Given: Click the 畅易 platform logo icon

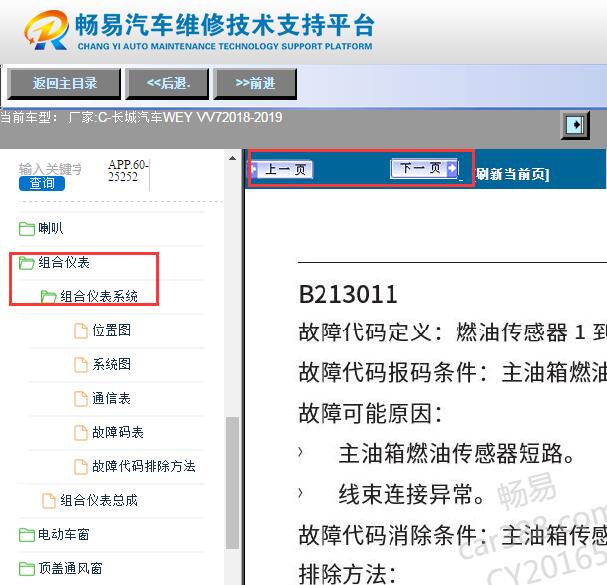Looking at the screenshot, I should pyautogui.click(x=47, y=30).
